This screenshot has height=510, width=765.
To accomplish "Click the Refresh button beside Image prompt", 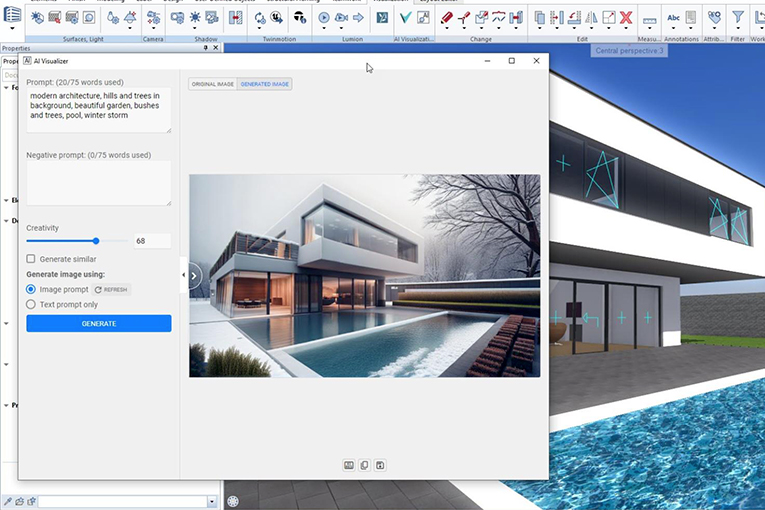I will [x=112, y=289].
